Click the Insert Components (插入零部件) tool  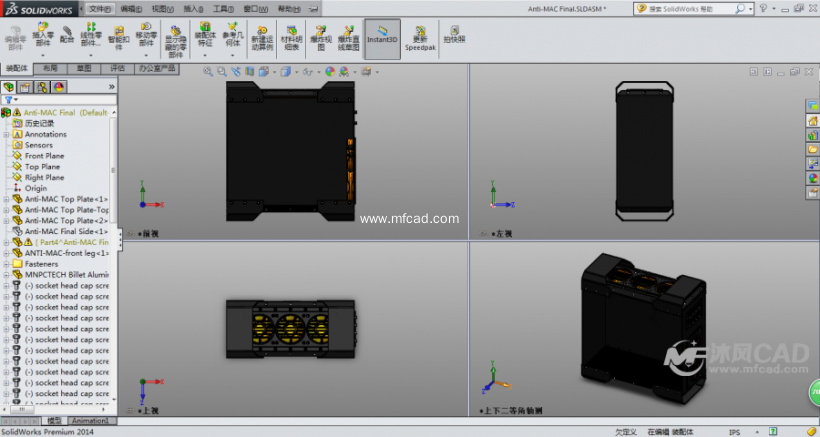coord(42,34)
